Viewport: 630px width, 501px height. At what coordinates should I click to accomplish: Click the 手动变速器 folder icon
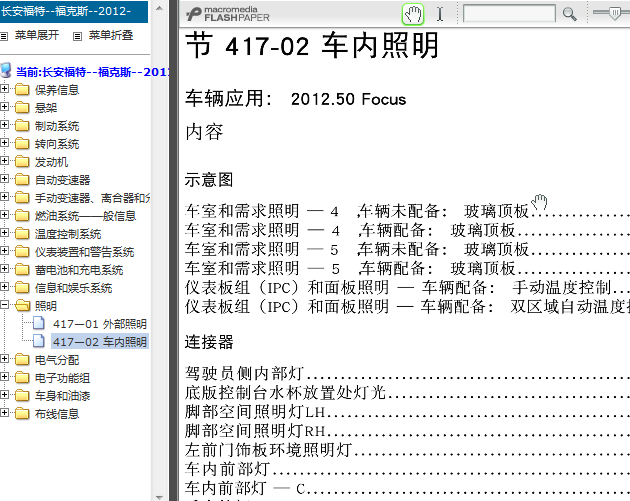[22, 197]
